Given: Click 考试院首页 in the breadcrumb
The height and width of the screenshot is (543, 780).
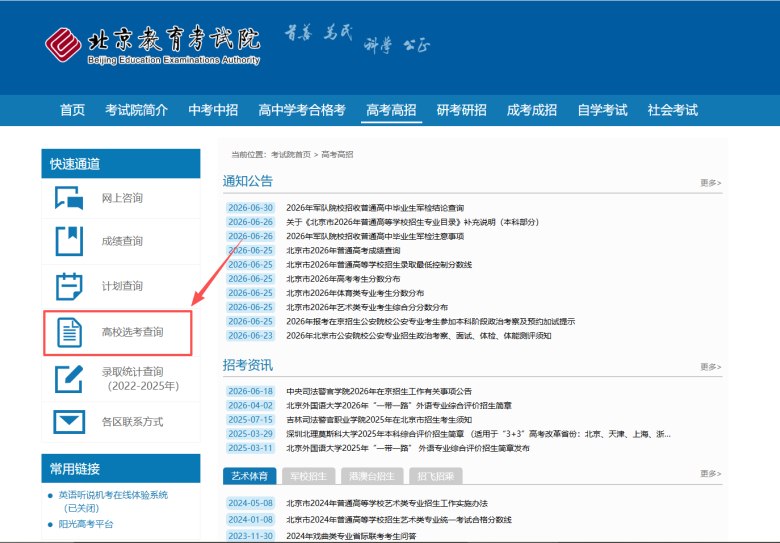Looking at the screenshot, I should coord(291,155).
